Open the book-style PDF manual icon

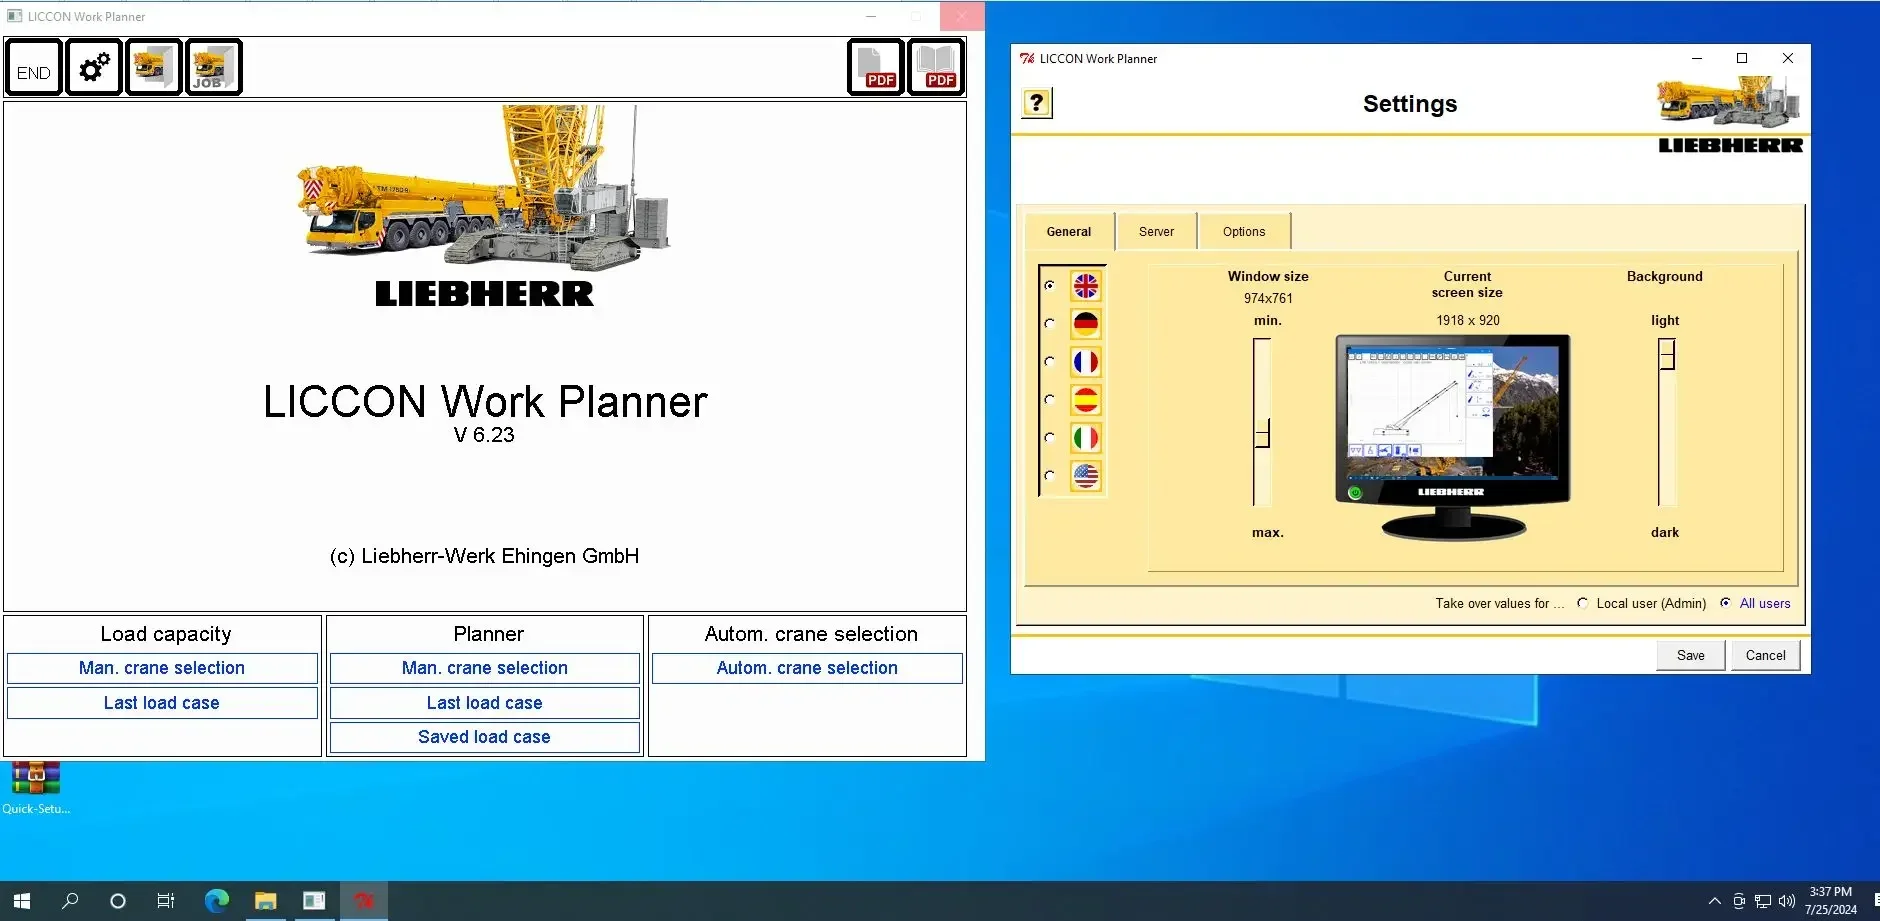936,68
